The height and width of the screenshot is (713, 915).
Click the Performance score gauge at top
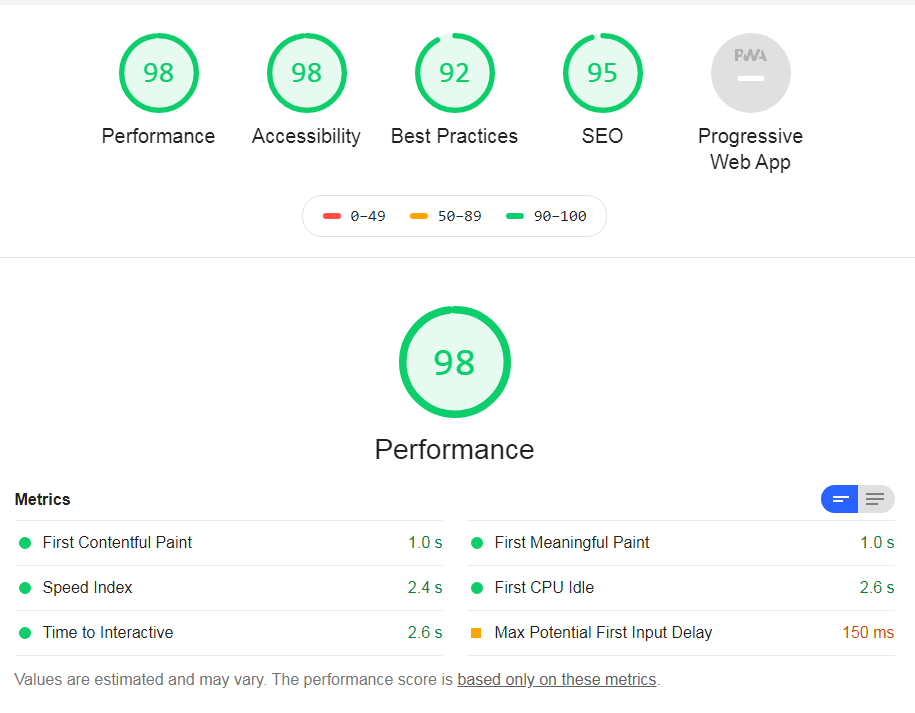[158, 73]
